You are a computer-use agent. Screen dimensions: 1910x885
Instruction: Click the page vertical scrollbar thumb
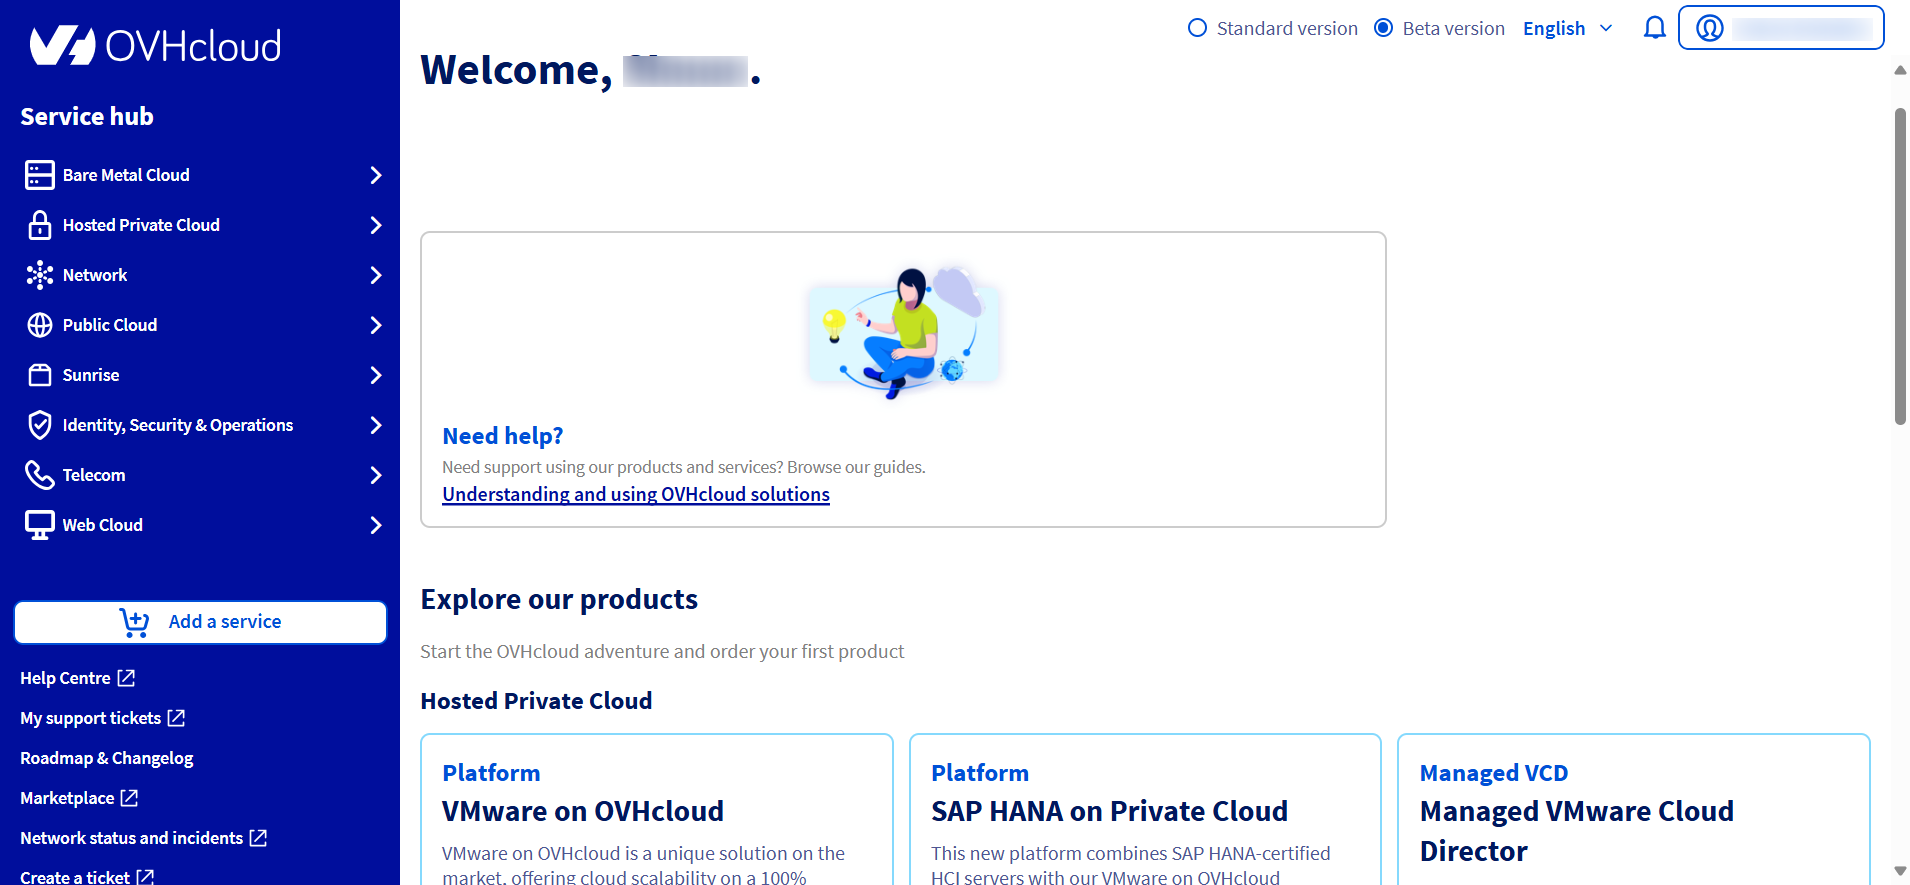[1900, 266]
